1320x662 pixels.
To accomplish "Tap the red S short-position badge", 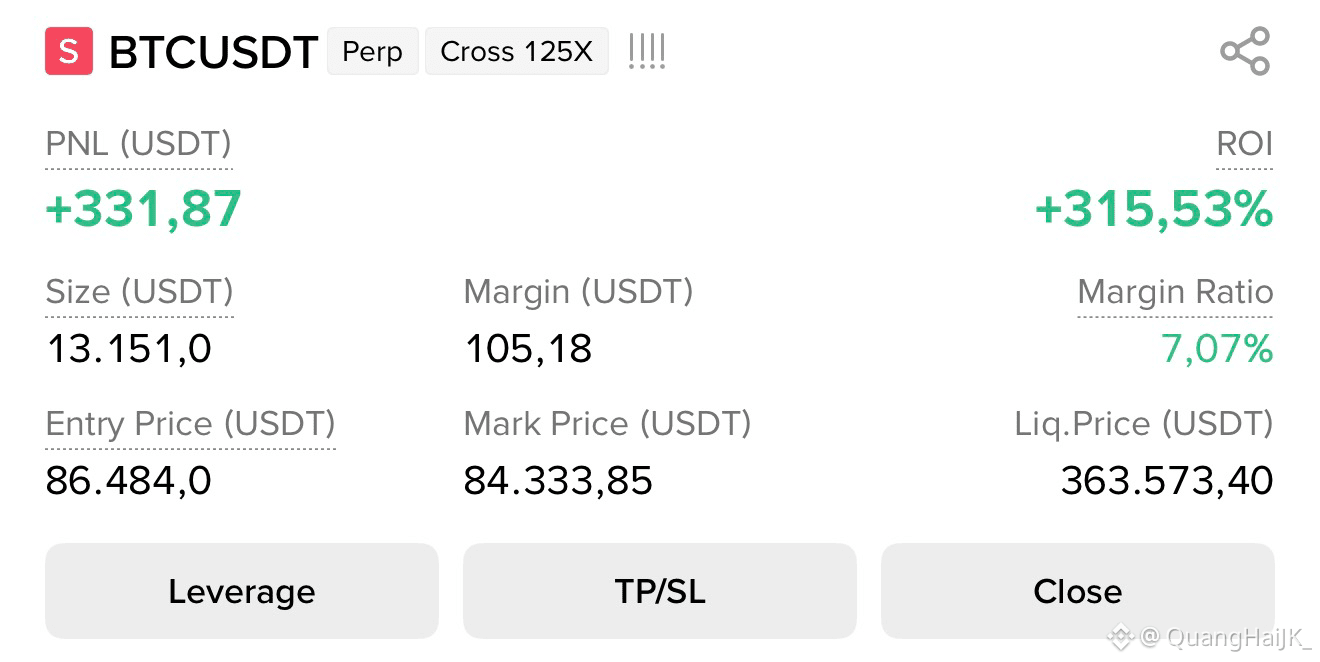I will 69,51.
